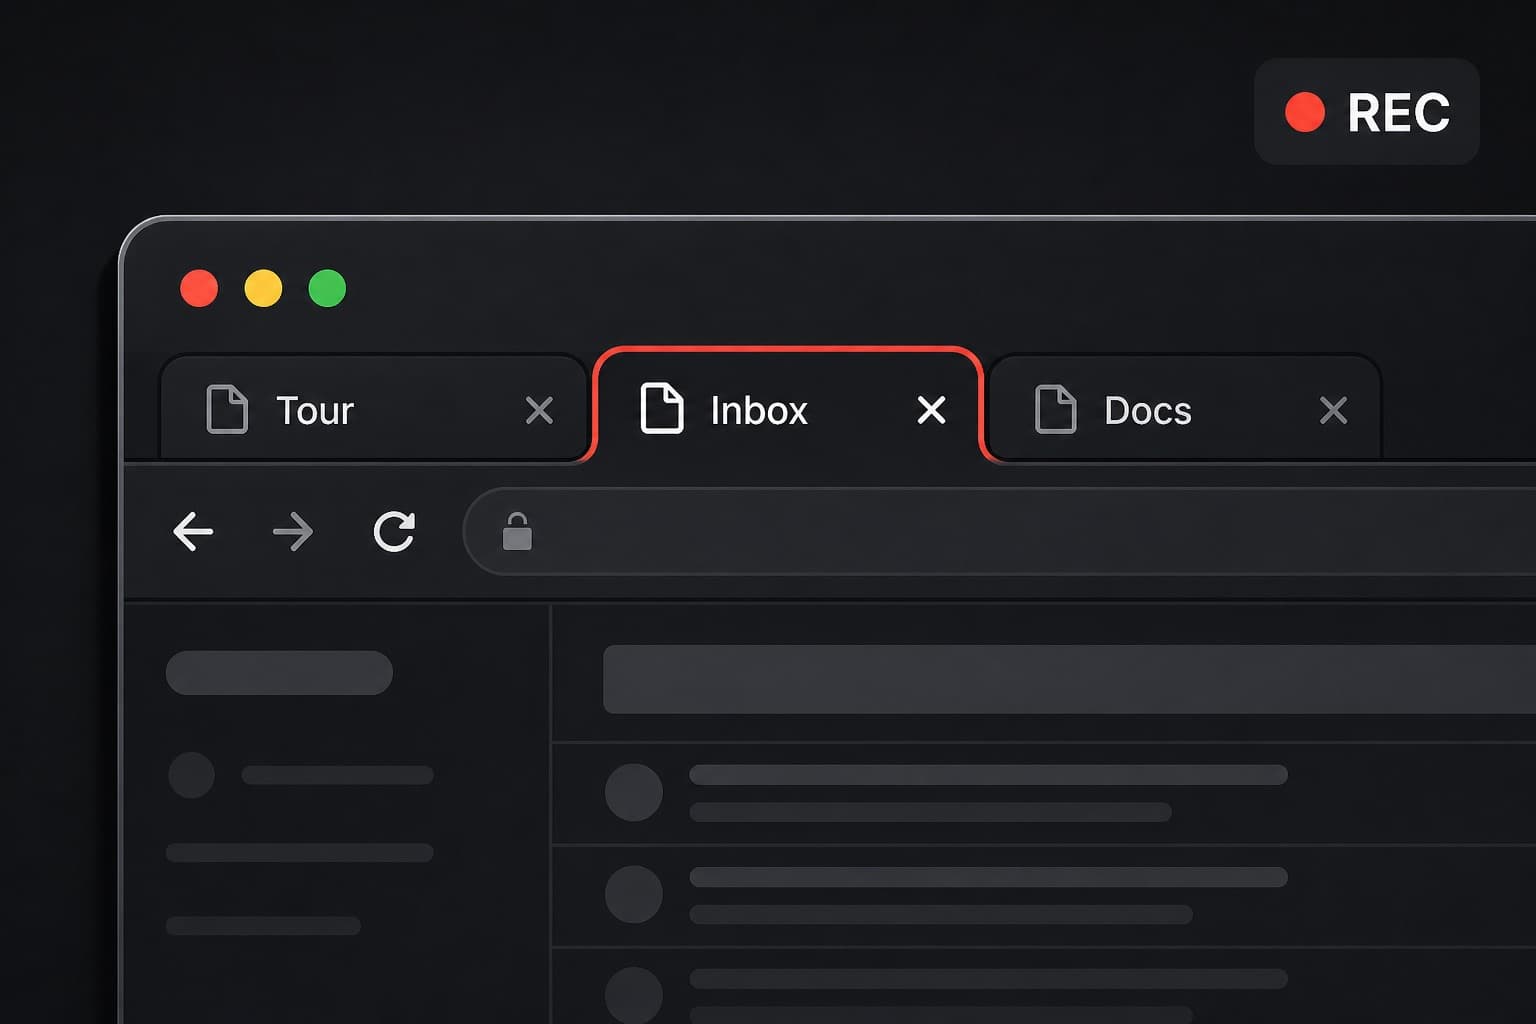Reload the page with the refresh icon
1536x1024 pixels.
[x=394, y=531]
